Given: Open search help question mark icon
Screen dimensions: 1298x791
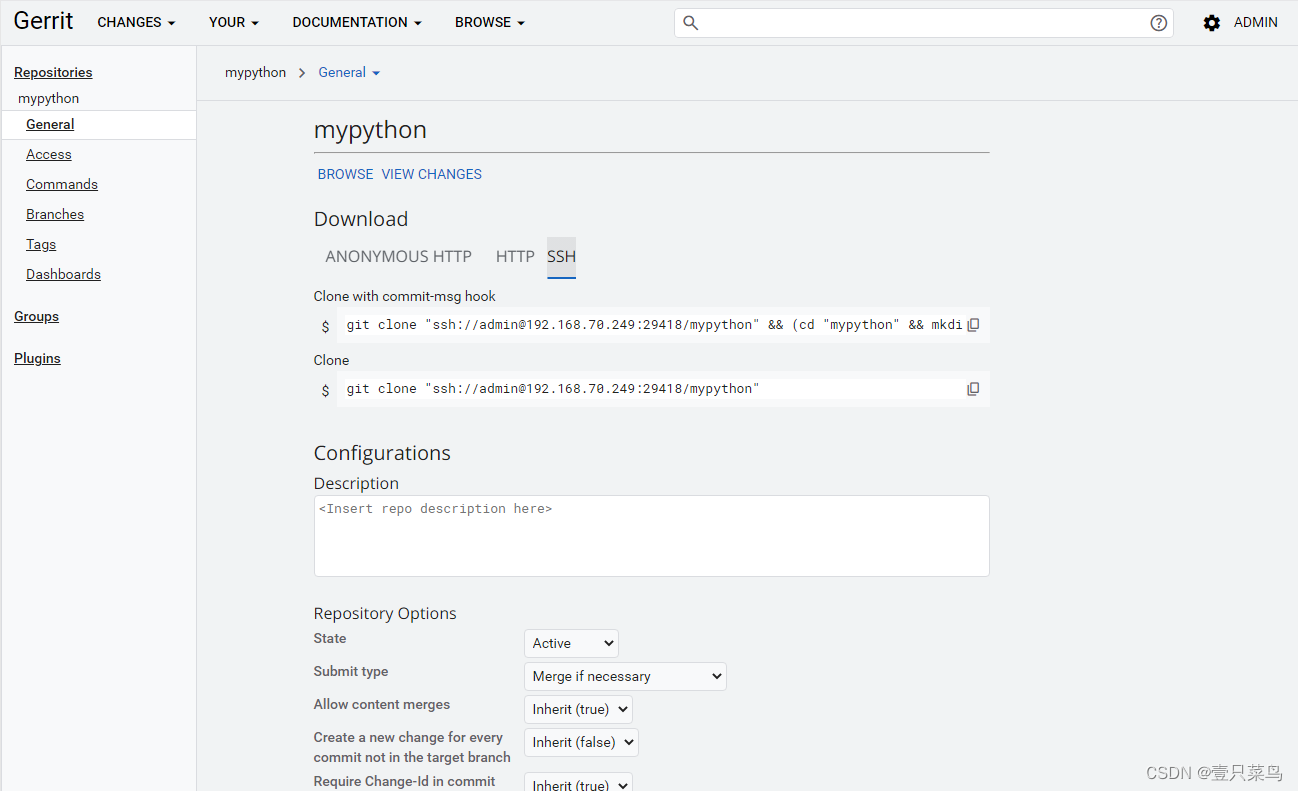Looking at the screenshot, I should (1159, 23).
